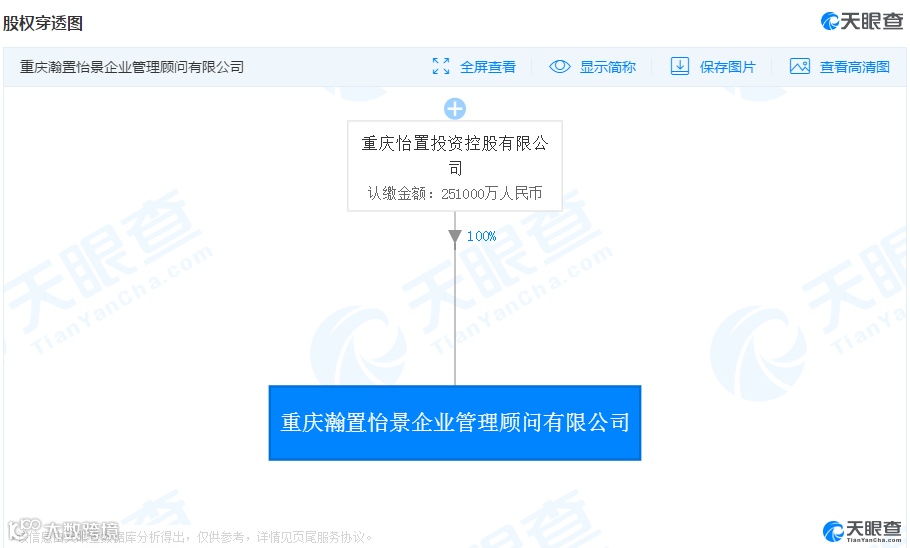This screenshot has height=548, width=910.
Task: Click company name in the toolbar header
Action: tap(132, 67)
